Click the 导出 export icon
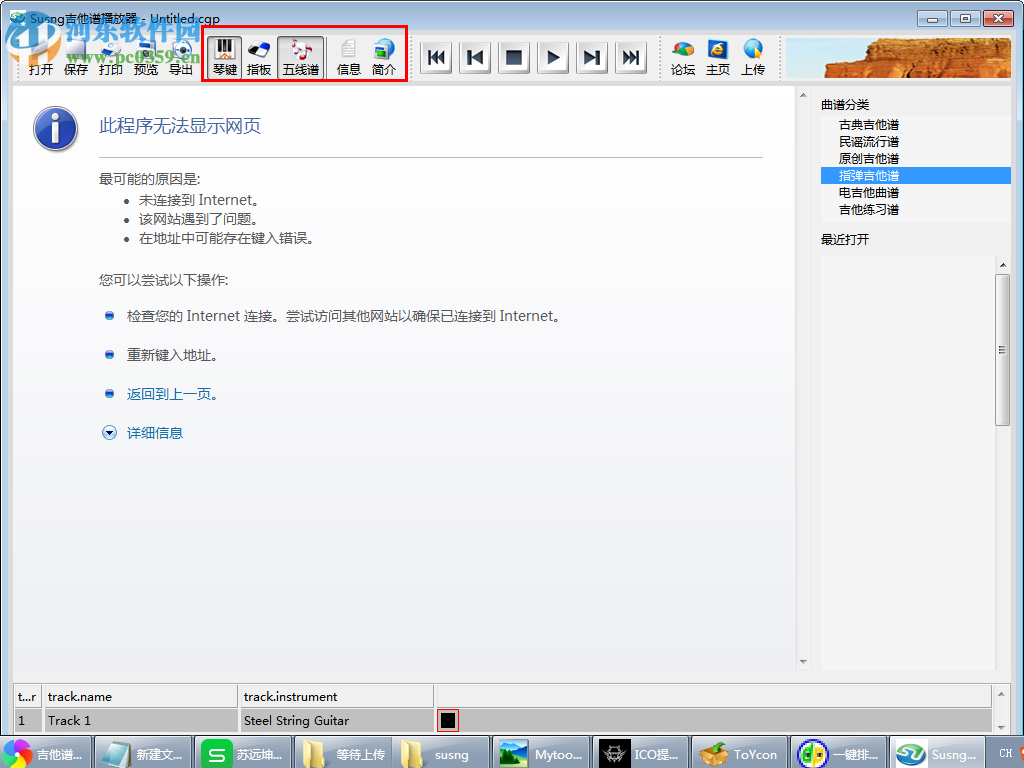1024x768 pixels. tap(180, 57)
